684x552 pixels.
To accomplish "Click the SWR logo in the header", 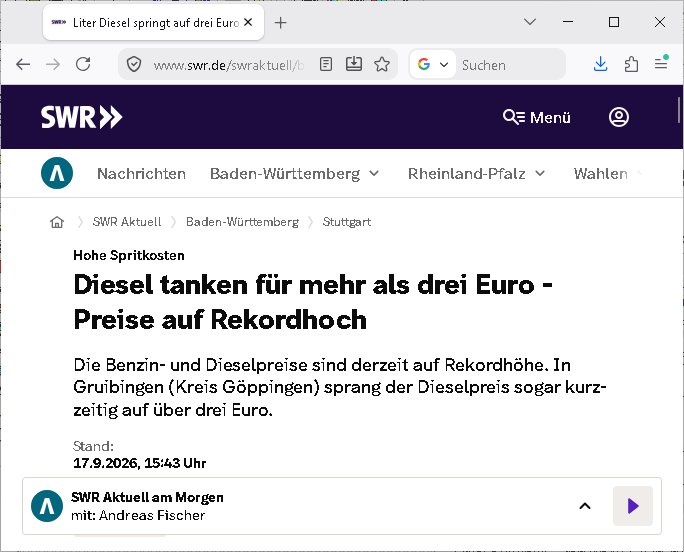I will pyautogui.click(x=82, y=117).
